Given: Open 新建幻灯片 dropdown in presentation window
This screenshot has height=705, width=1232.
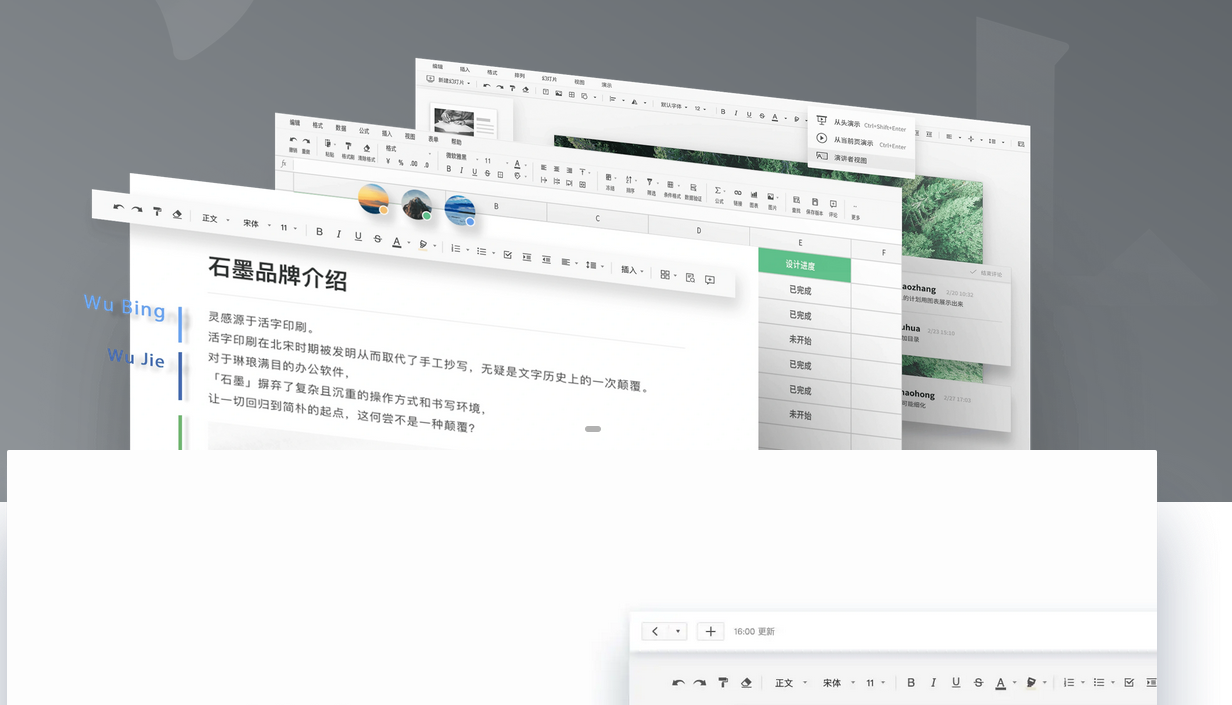Looking at the screenshot, I should [449, 80].
